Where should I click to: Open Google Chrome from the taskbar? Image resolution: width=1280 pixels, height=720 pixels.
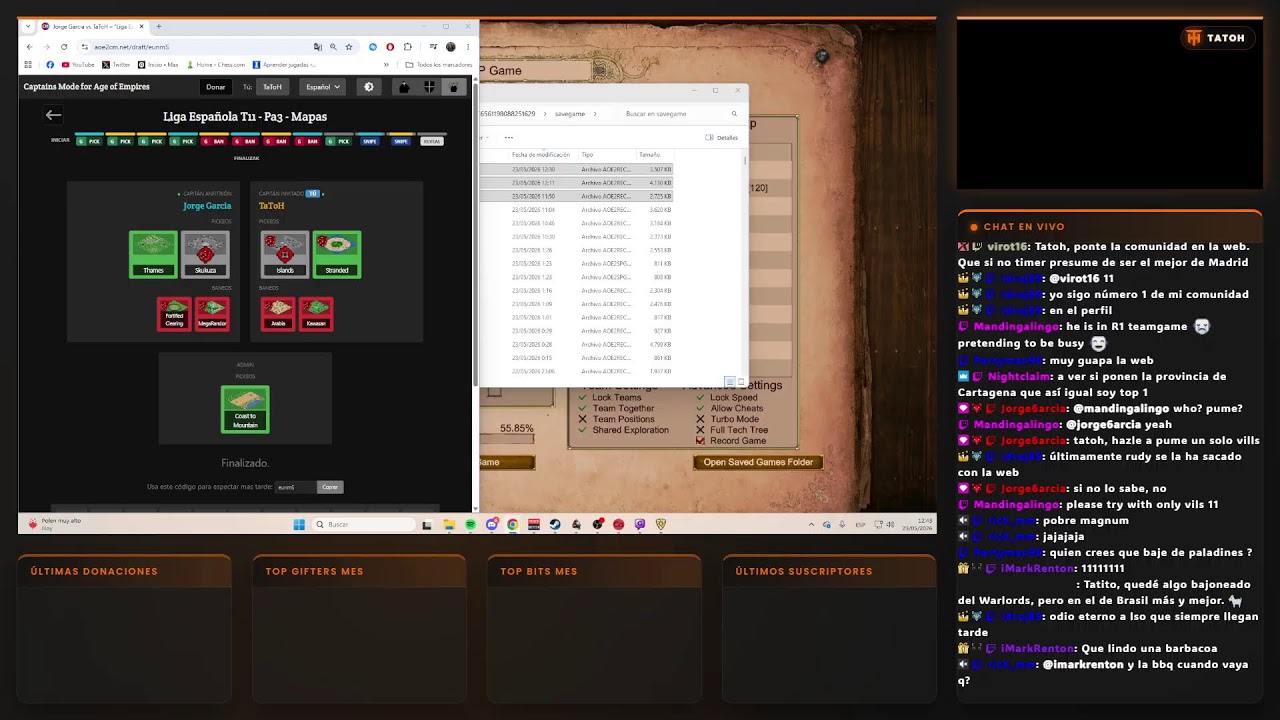[513, 524]
